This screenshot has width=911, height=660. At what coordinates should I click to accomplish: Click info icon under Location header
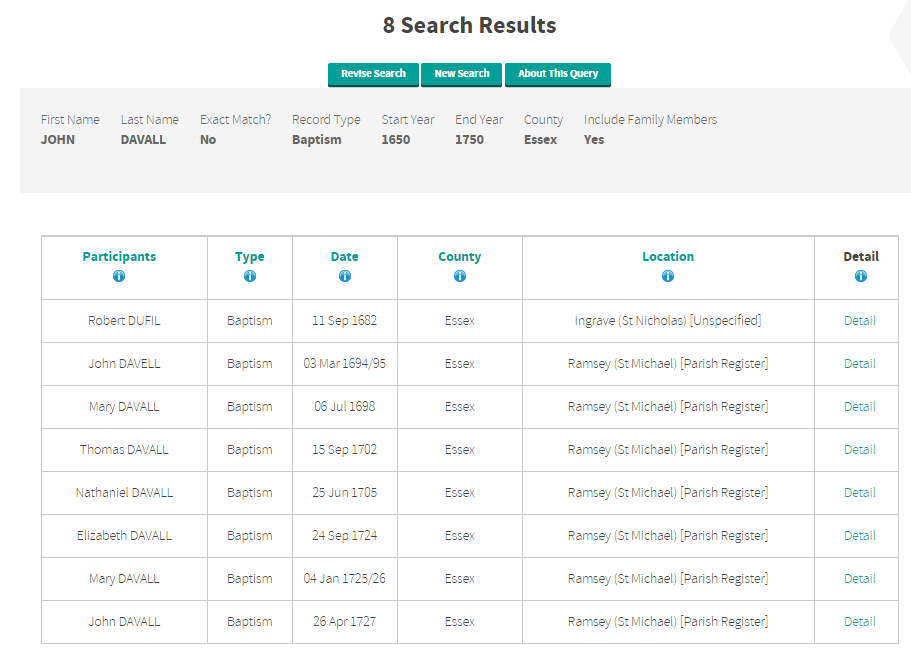[x=668, y=276]
